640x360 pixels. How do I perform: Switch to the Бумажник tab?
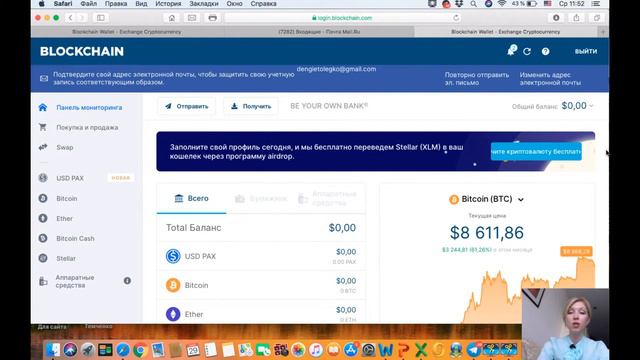261,199
